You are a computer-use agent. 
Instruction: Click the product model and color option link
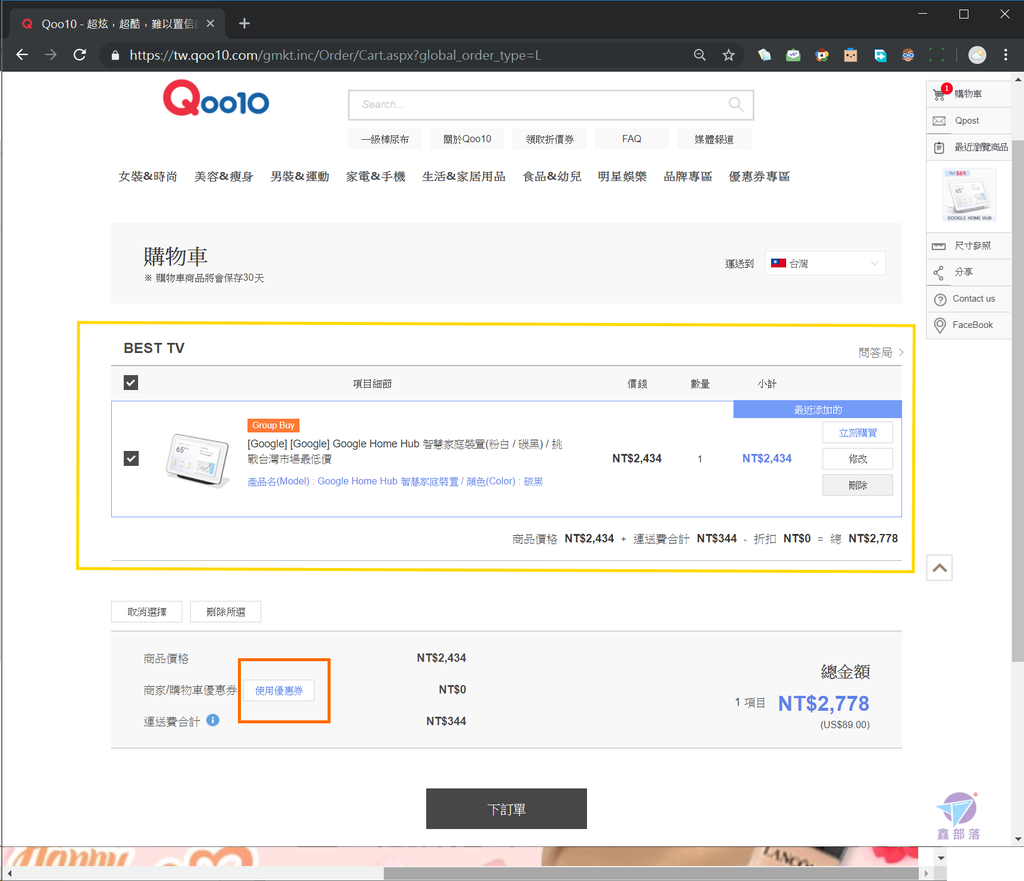395,481
